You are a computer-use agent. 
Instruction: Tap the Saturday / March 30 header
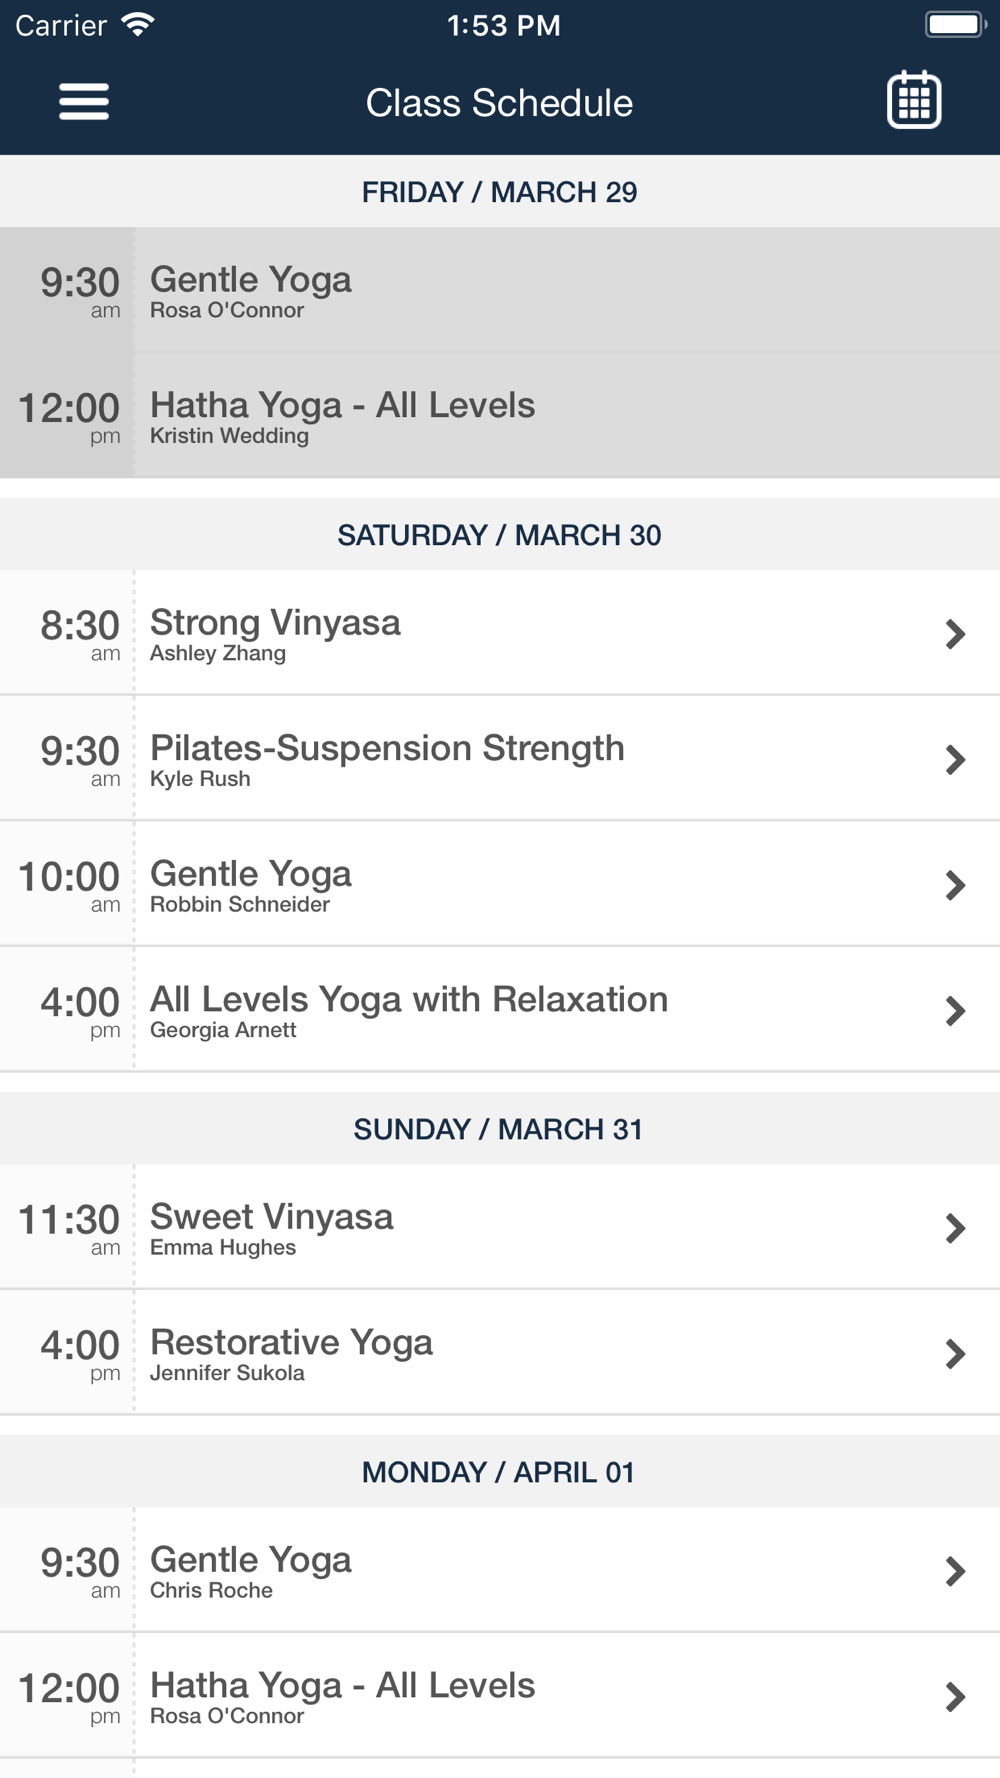500,535
